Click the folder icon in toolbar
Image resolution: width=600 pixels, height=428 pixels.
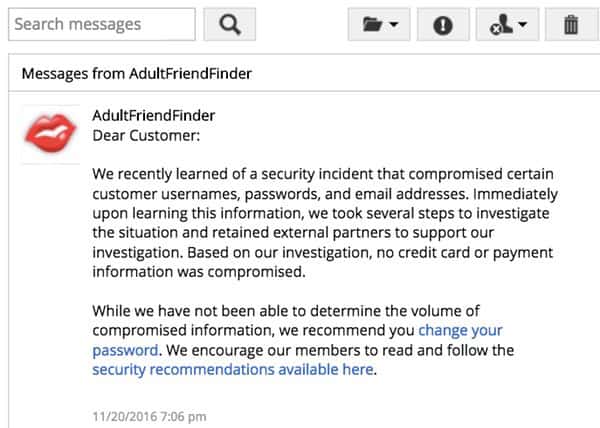(x=373, y=25)
